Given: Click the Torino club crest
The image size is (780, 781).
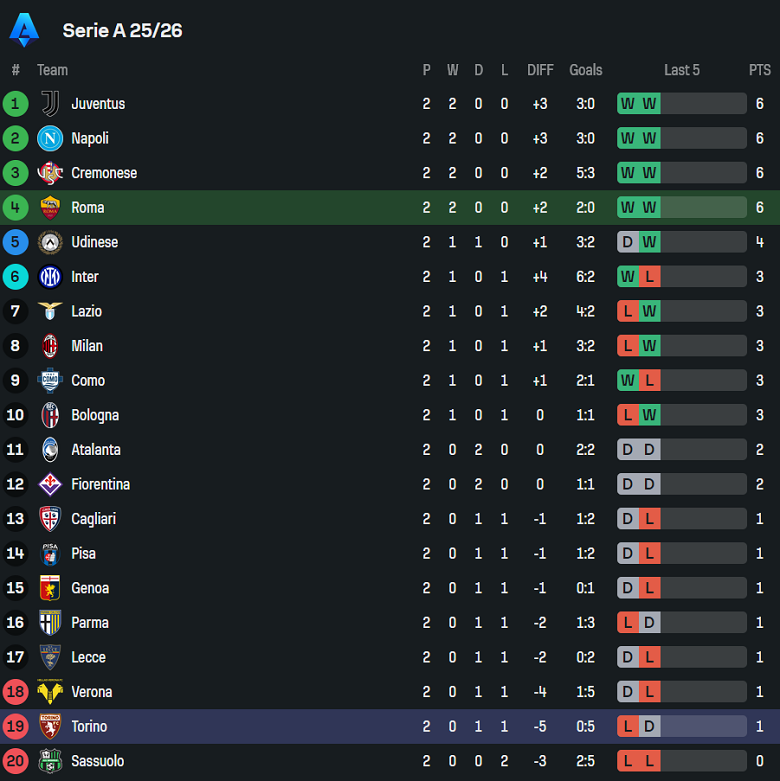Looking at the screenshot, I should click(x=50, y=726).
